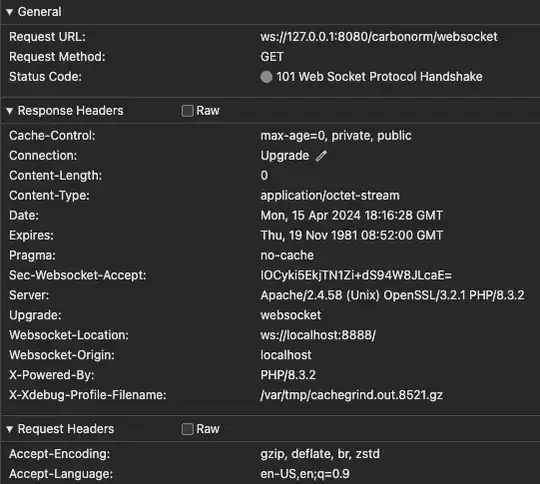The height and width of the screenshot is (484, 540).
Task: Click the pencil edit icon next to Upgrade
Action: pos(321,156)
